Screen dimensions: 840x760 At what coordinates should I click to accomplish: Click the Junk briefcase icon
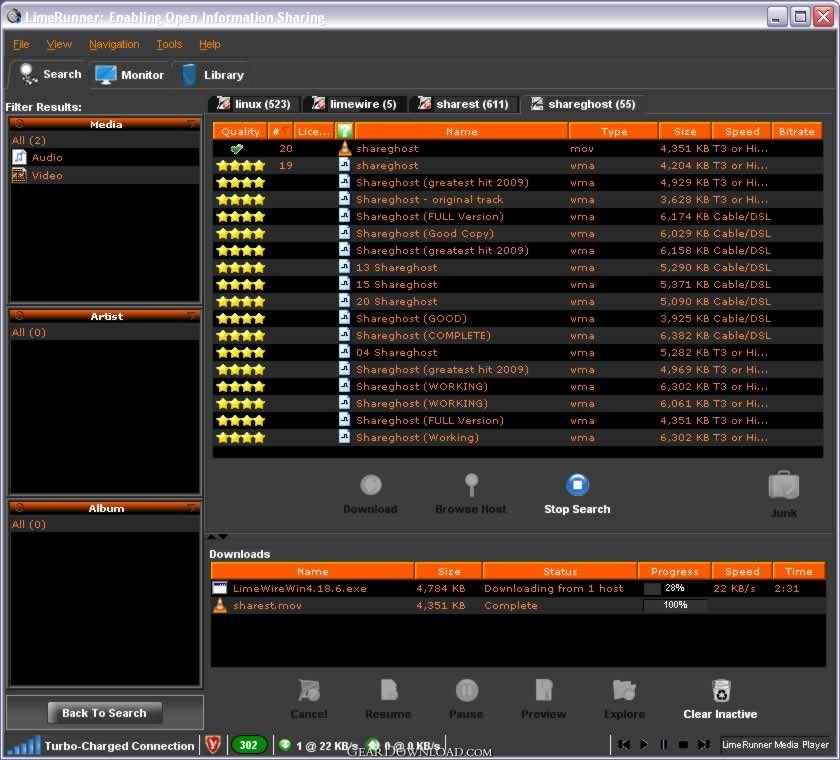point(783,486)
